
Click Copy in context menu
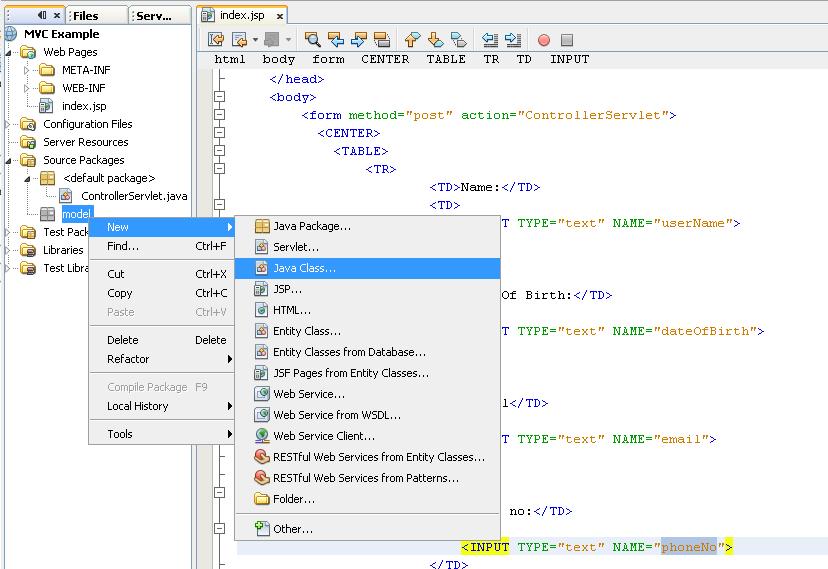[x=162, y=293]
